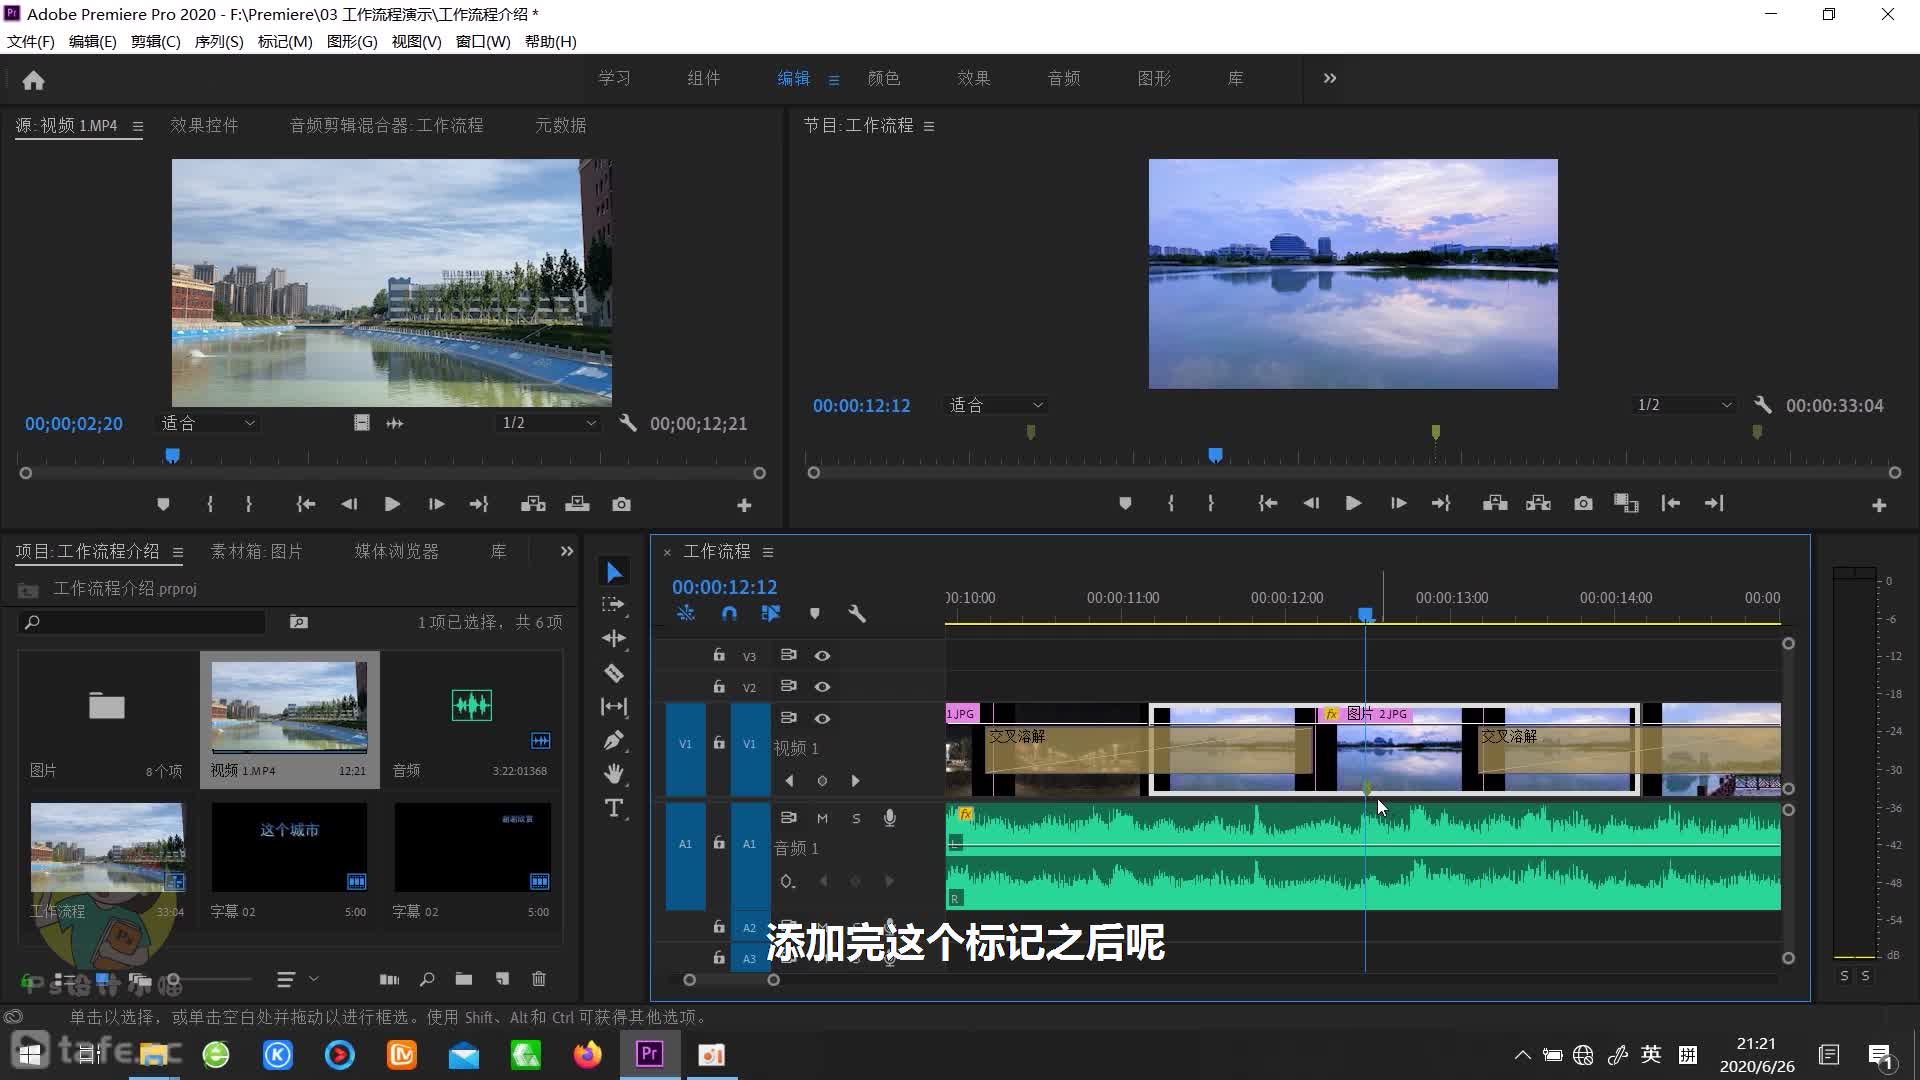Screen dimensions: 1920x1080
Task: Click timeline playhead handle in ruler
Action: click(x=1365, y=614)
